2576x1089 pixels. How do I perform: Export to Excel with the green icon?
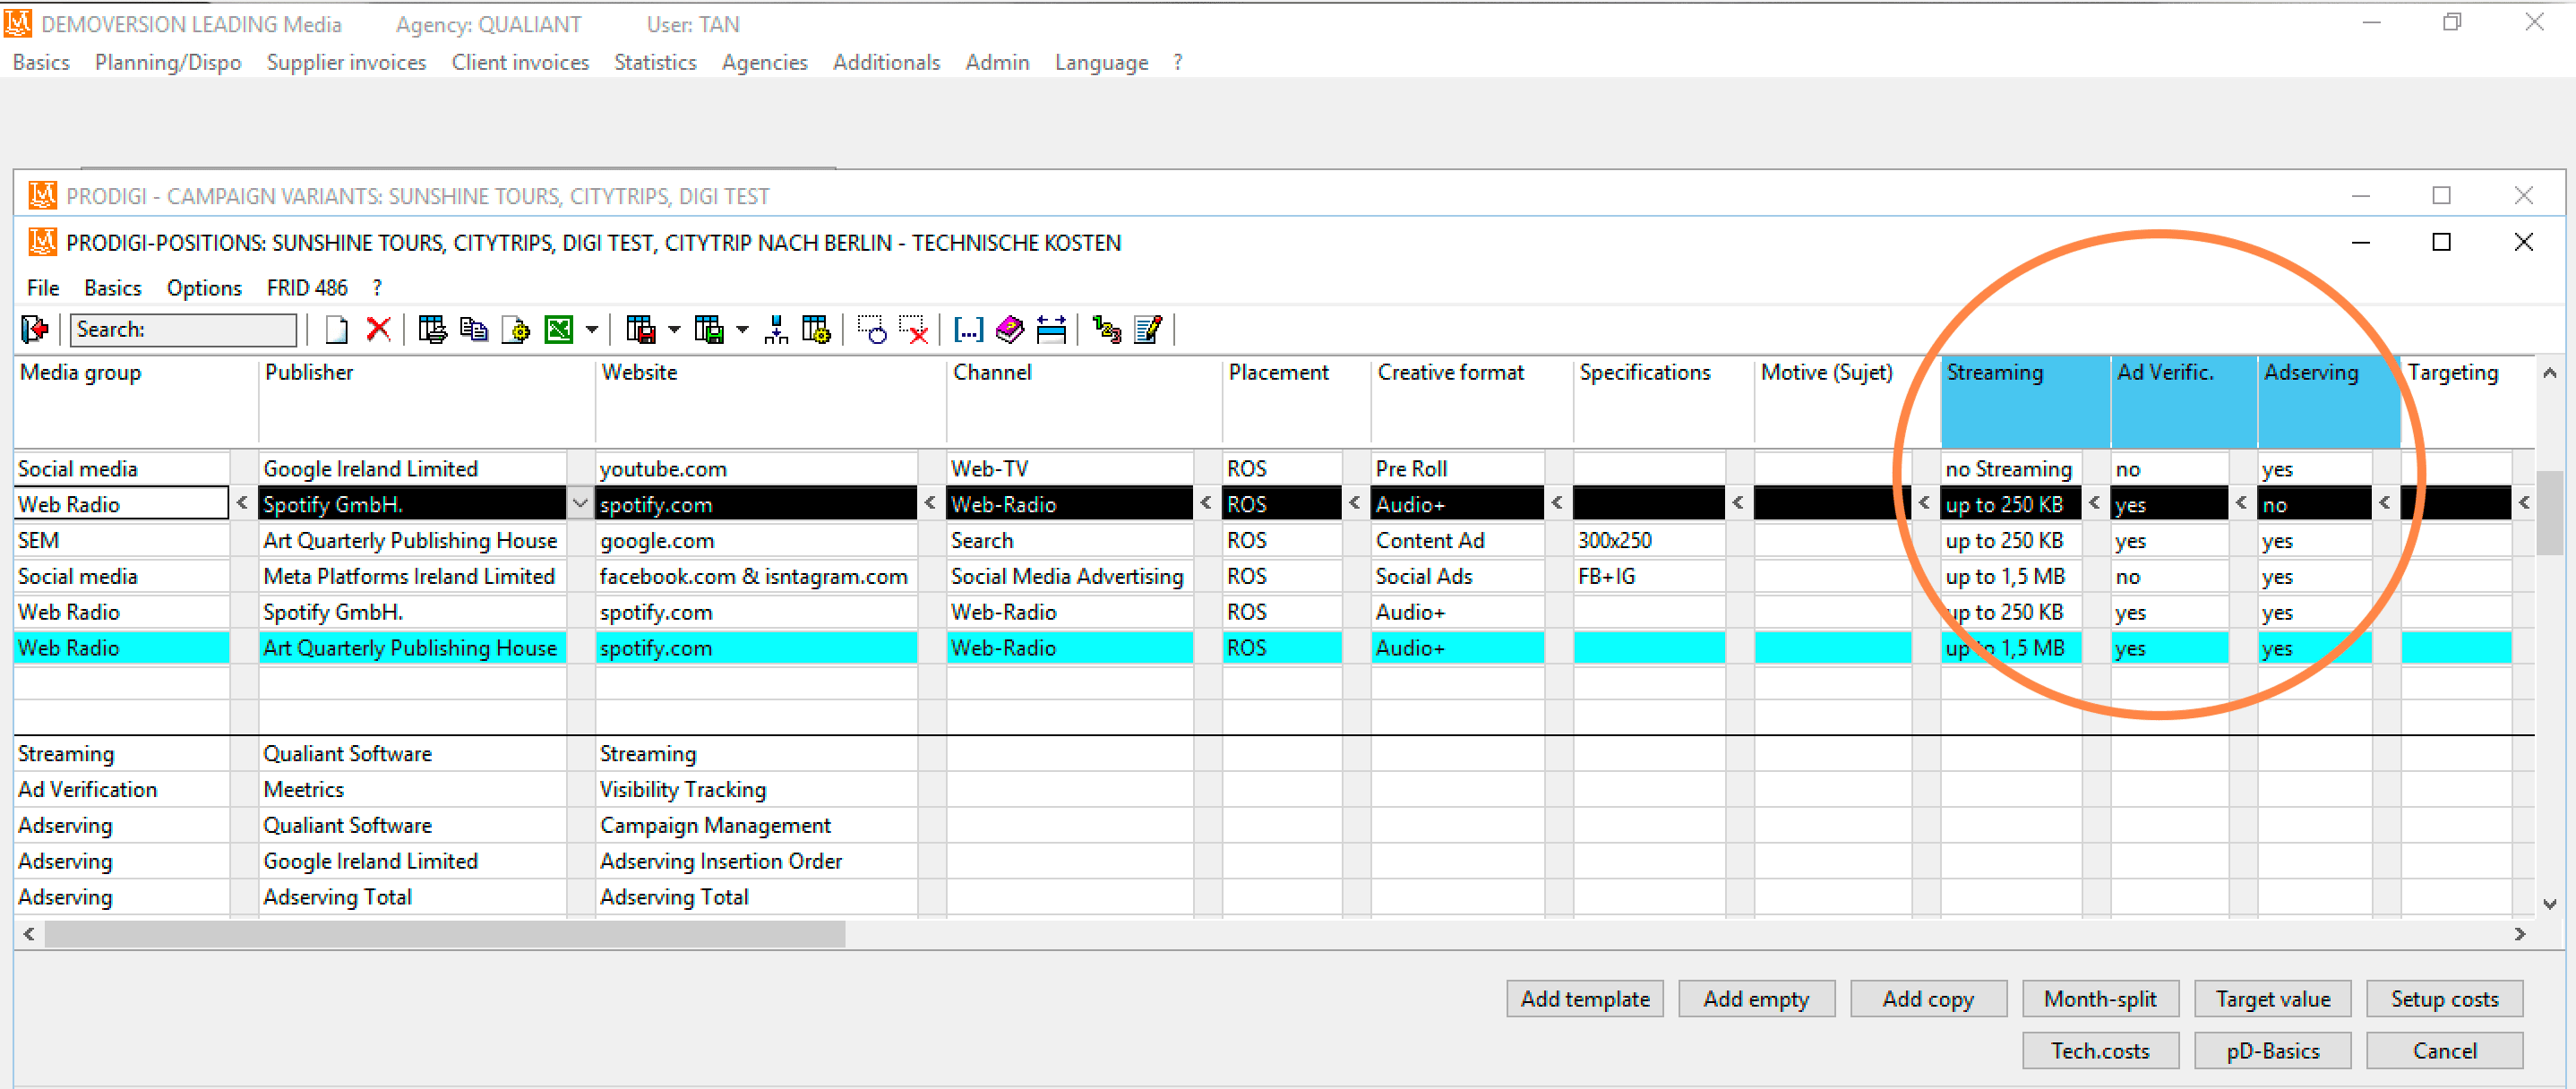point(558,329)
